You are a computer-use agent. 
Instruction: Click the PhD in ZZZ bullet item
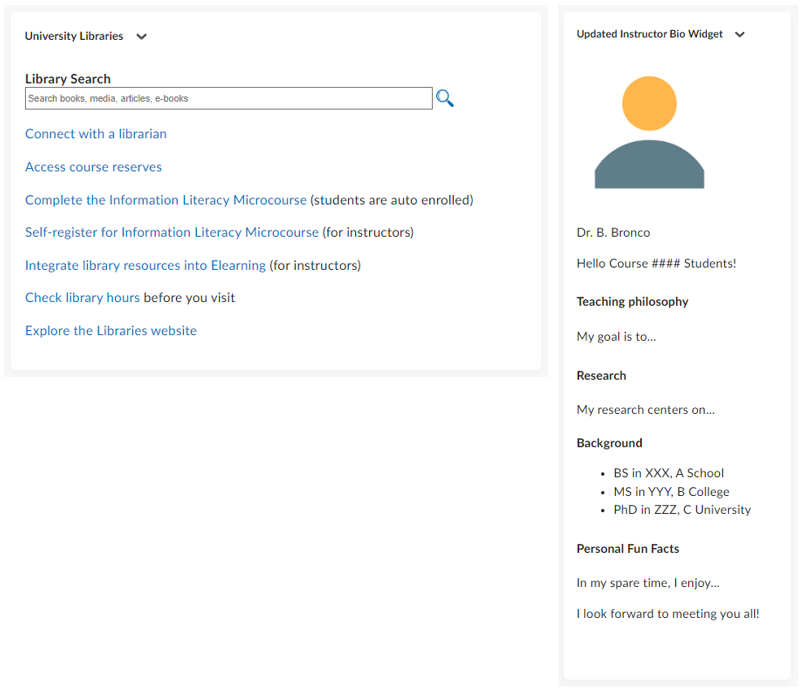[682, 510]
